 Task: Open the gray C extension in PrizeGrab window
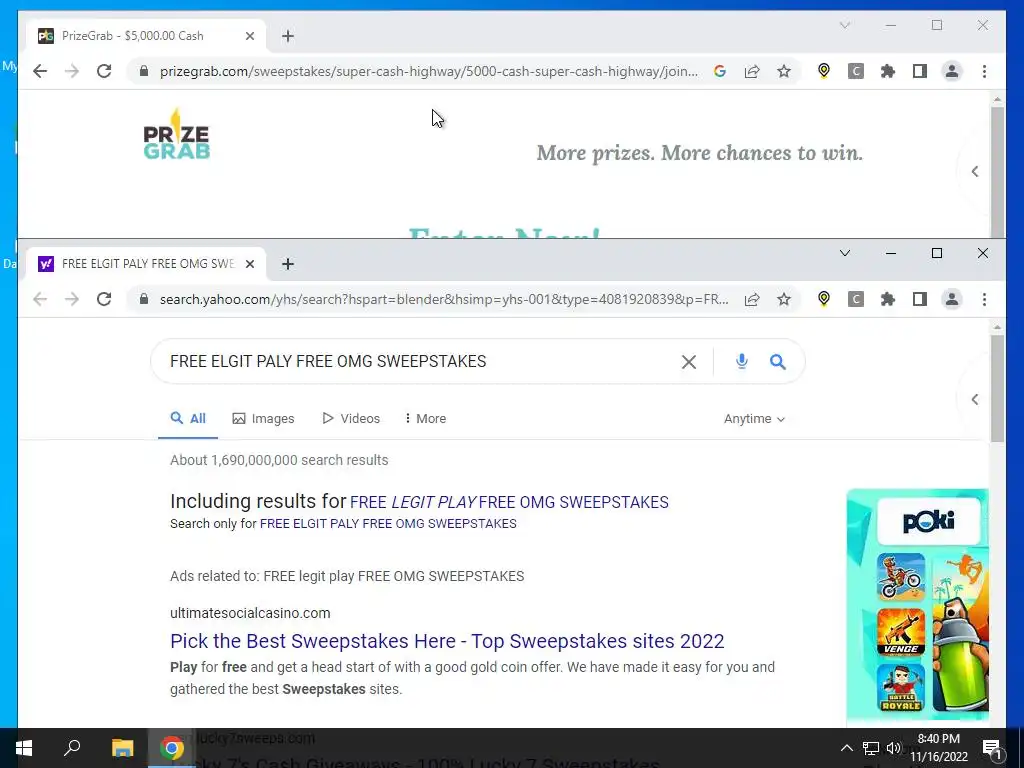[856, 71]
